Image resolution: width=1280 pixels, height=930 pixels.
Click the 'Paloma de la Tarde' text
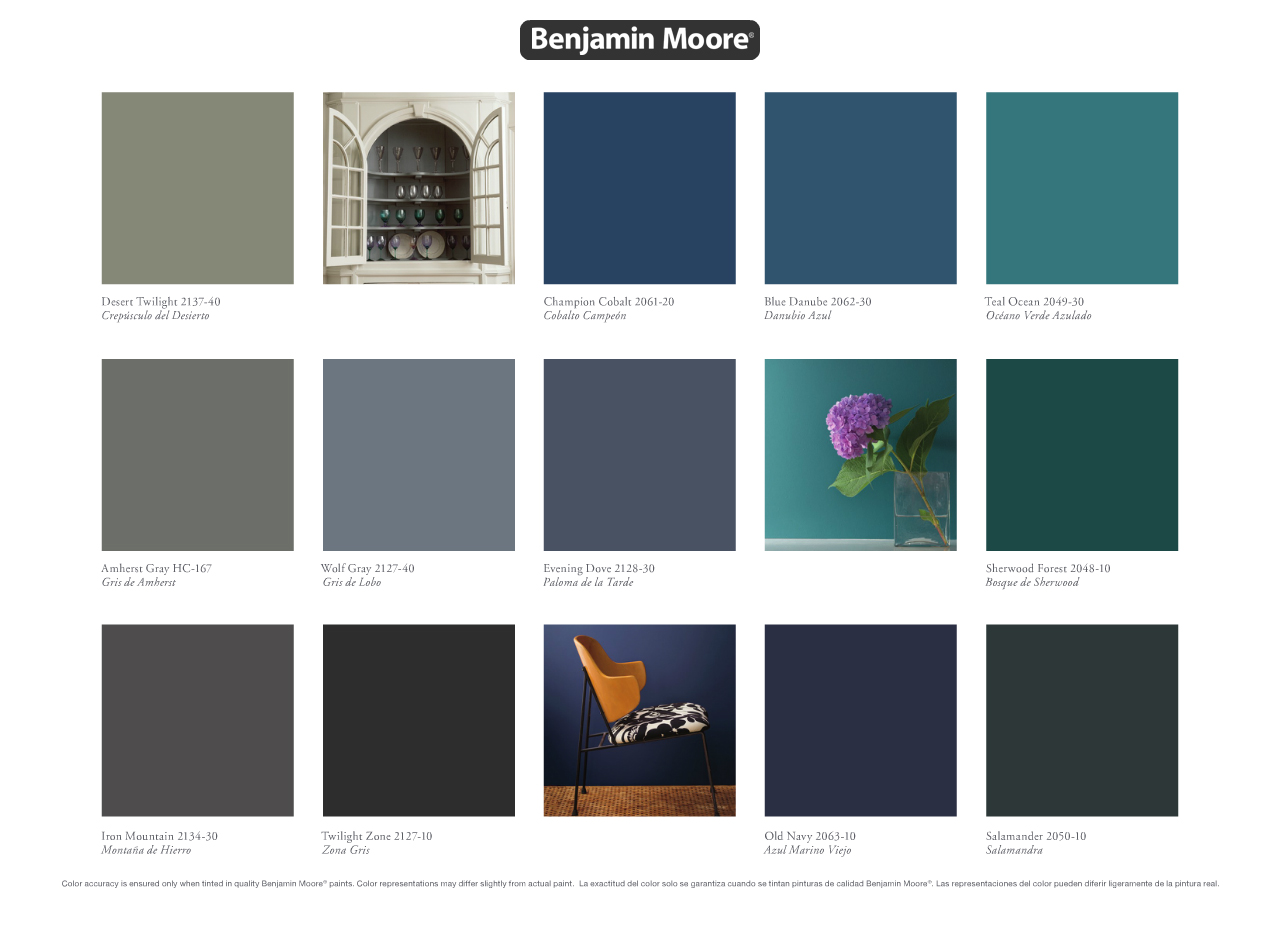tap(588, 583)
